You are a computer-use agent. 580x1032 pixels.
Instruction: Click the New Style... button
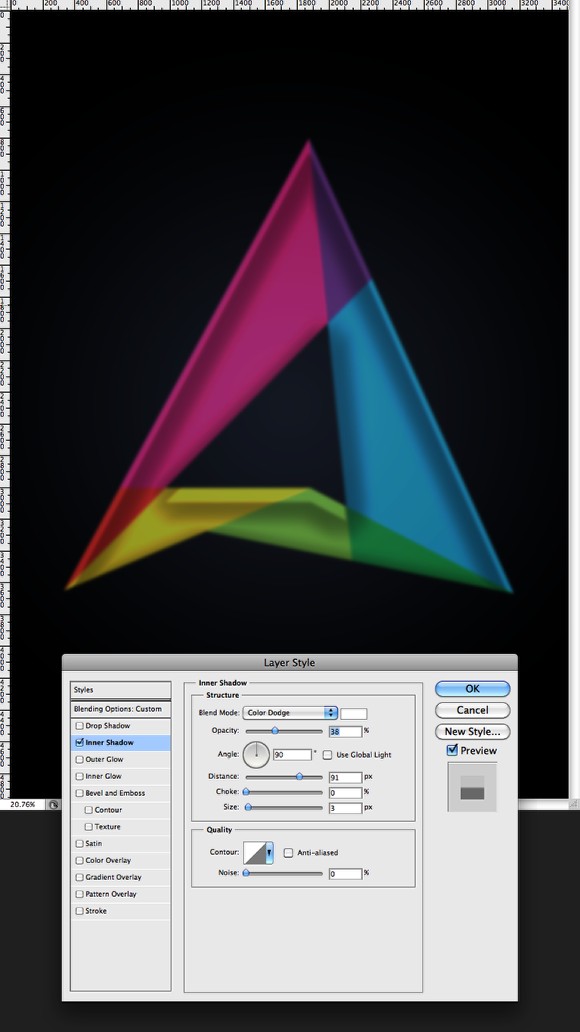point(472,731)
